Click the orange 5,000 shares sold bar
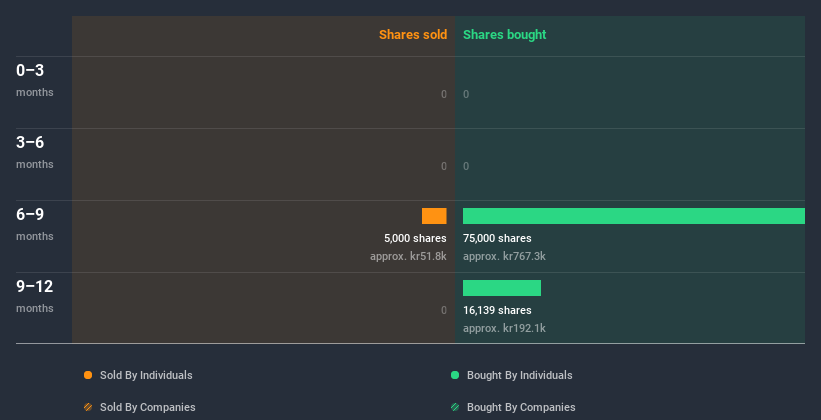 click(434, 216)
